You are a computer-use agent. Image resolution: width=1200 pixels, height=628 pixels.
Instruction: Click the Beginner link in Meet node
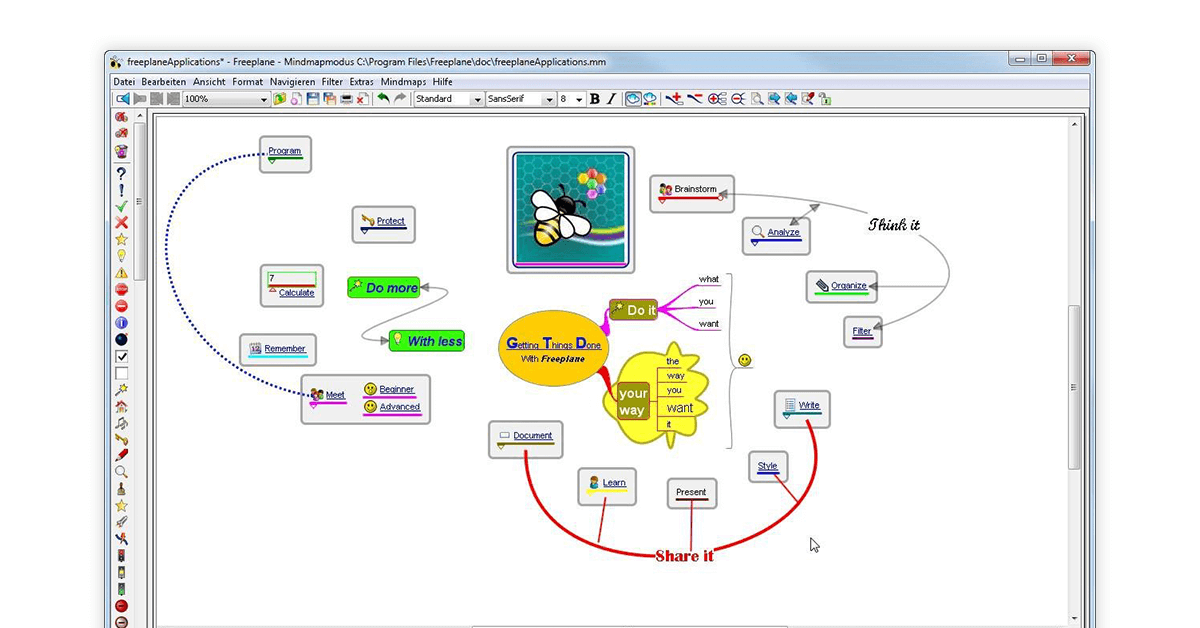(x=397, y=389)
